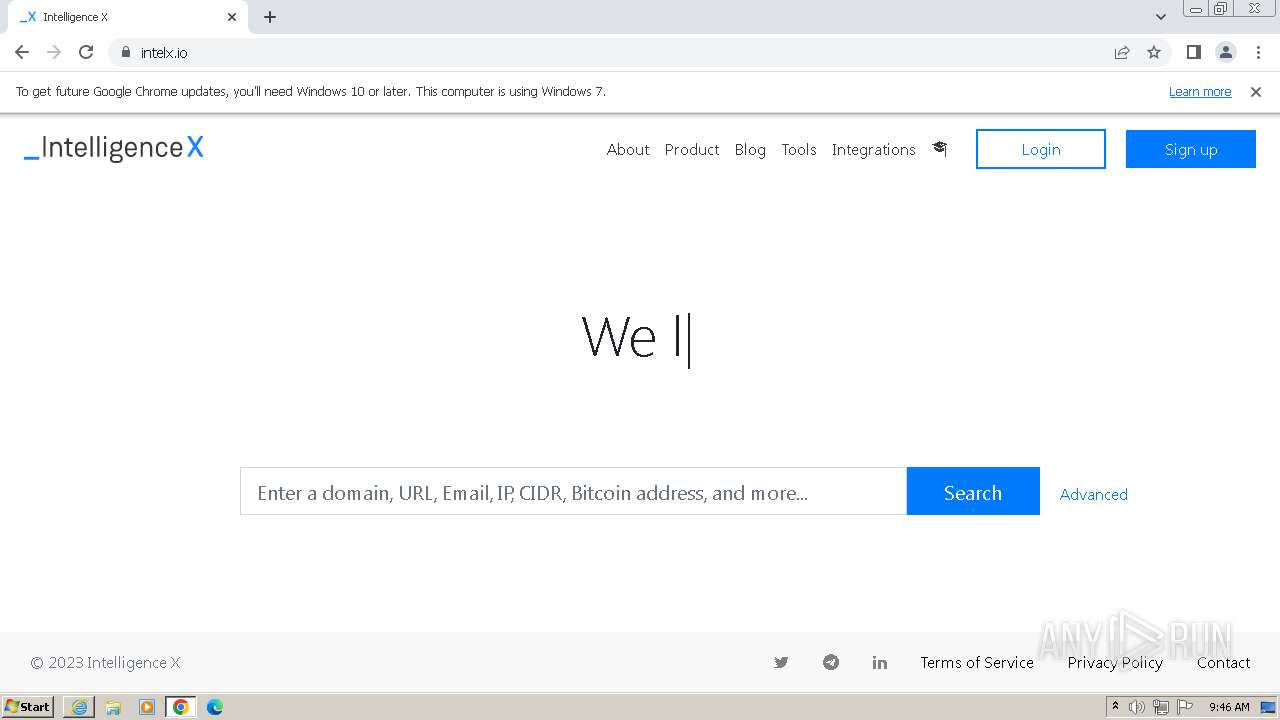Open the Product menu item
Image resolution: width=1280 pixels, height=720 pixels.
point(692,149)
